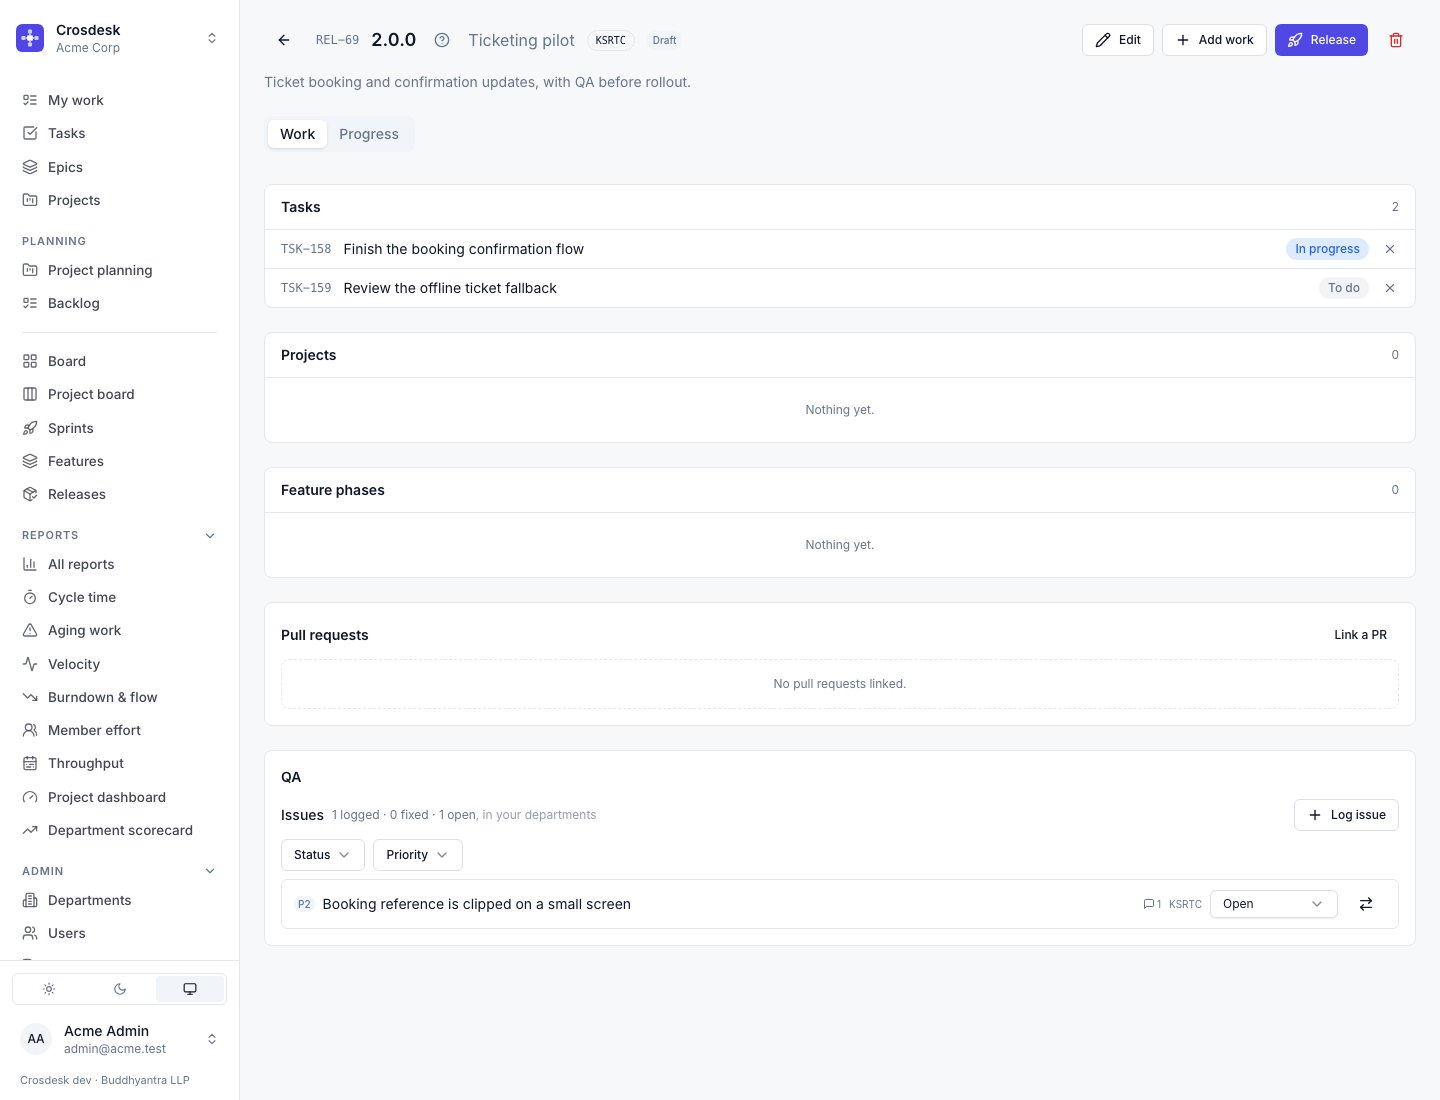The image size is (1440, 1100).
Task: Open Sprints from the sidebar
Action: click(x=119, y=428)
